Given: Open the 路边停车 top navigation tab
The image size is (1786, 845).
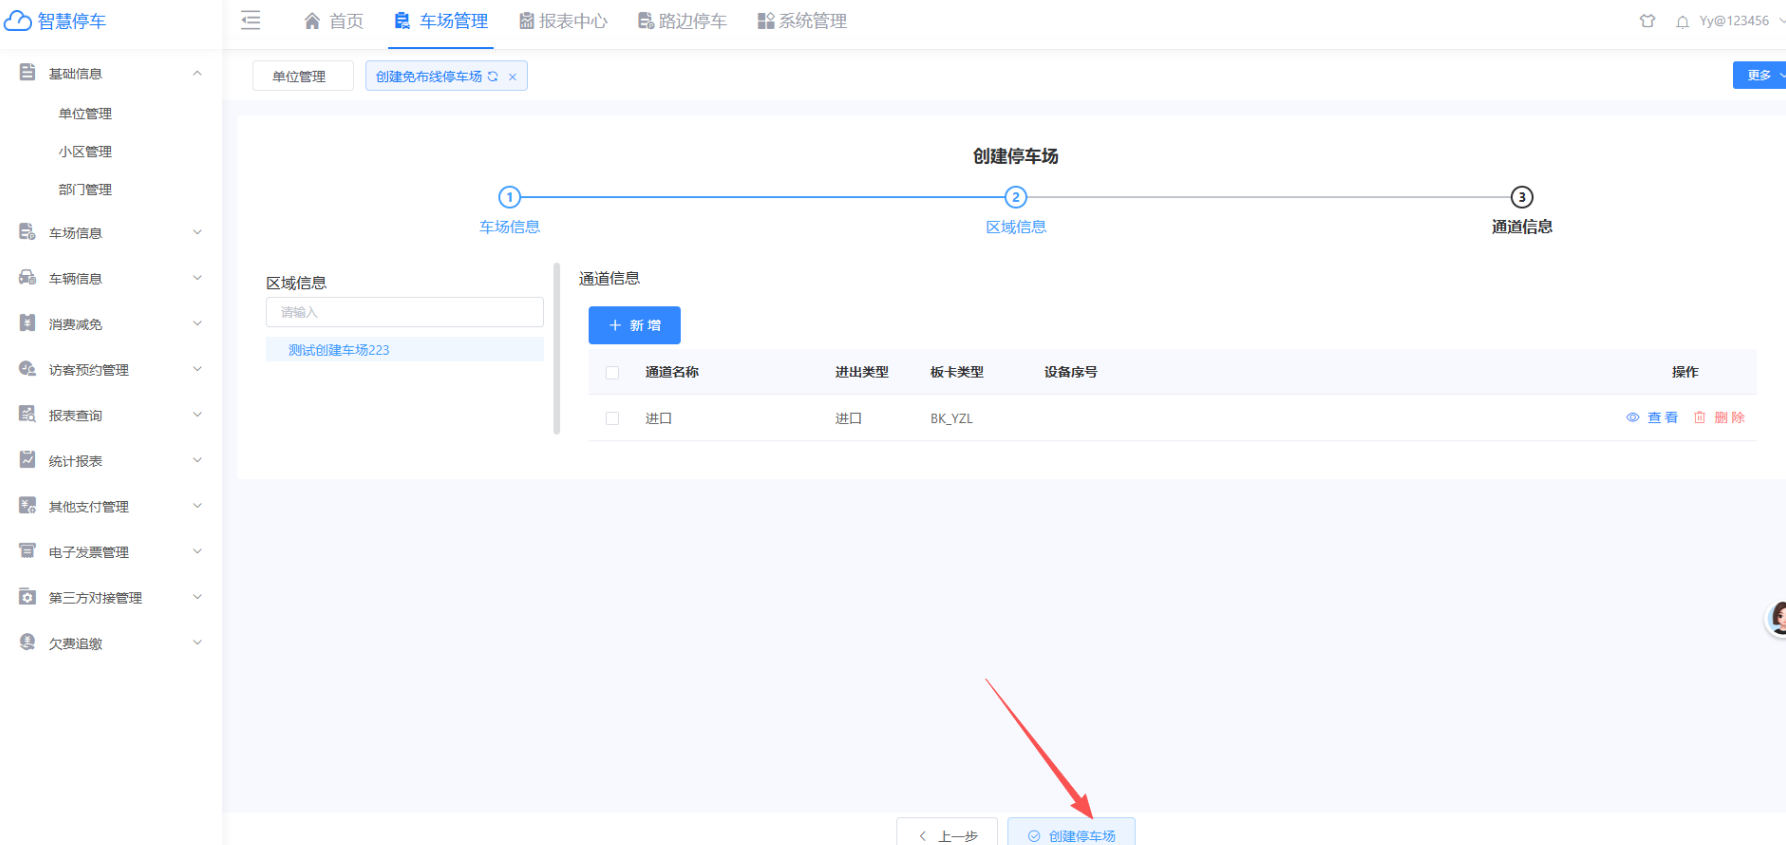Looking at the screenshot, I should tap(683, 21).
